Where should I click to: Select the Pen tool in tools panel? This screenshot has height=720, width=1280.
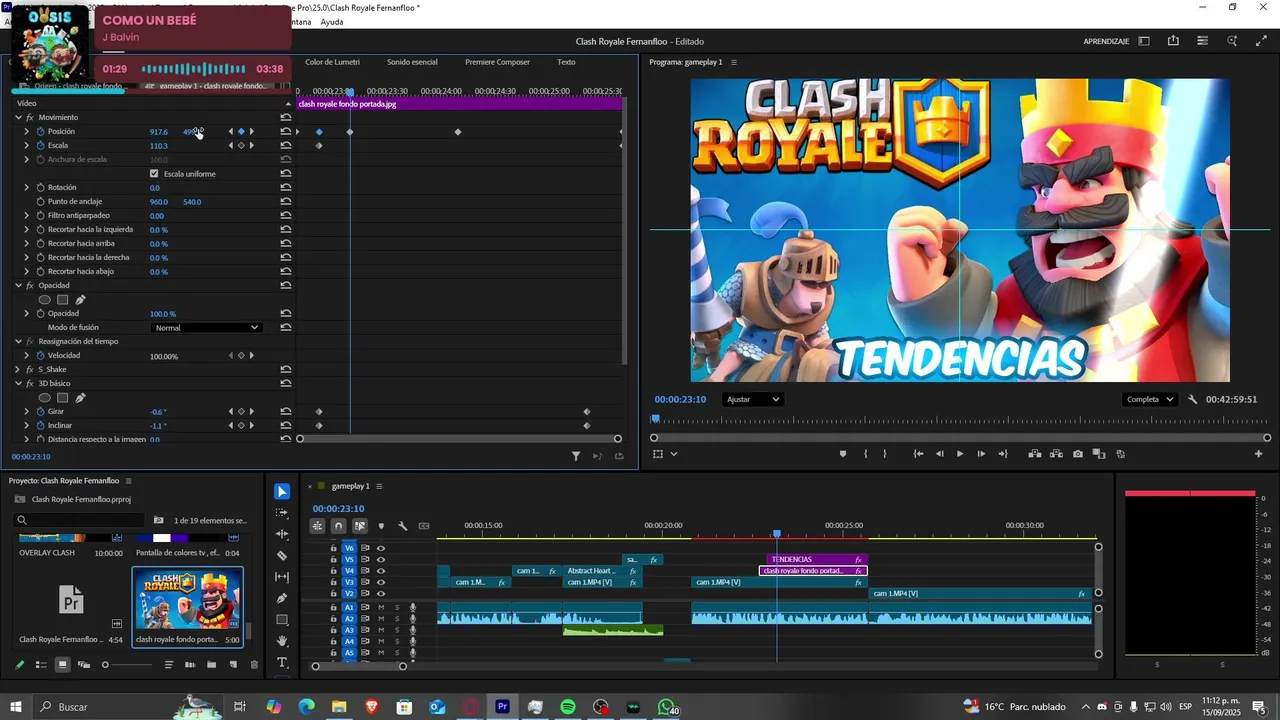pos(282,598)
